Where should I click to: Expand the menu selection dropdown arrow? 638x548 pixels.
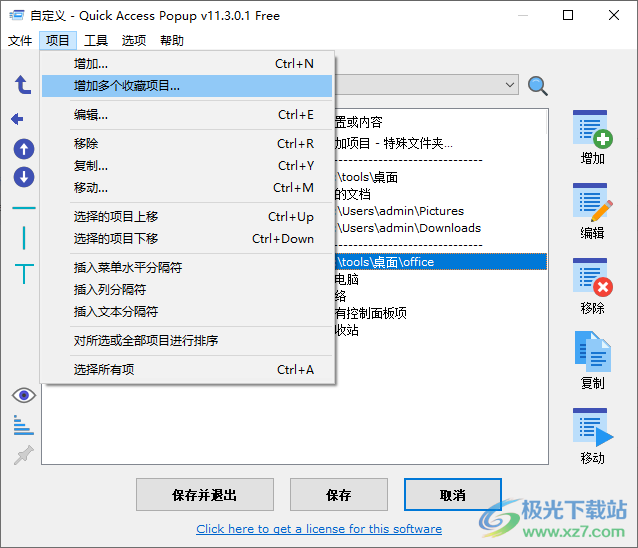coord(509,85)
